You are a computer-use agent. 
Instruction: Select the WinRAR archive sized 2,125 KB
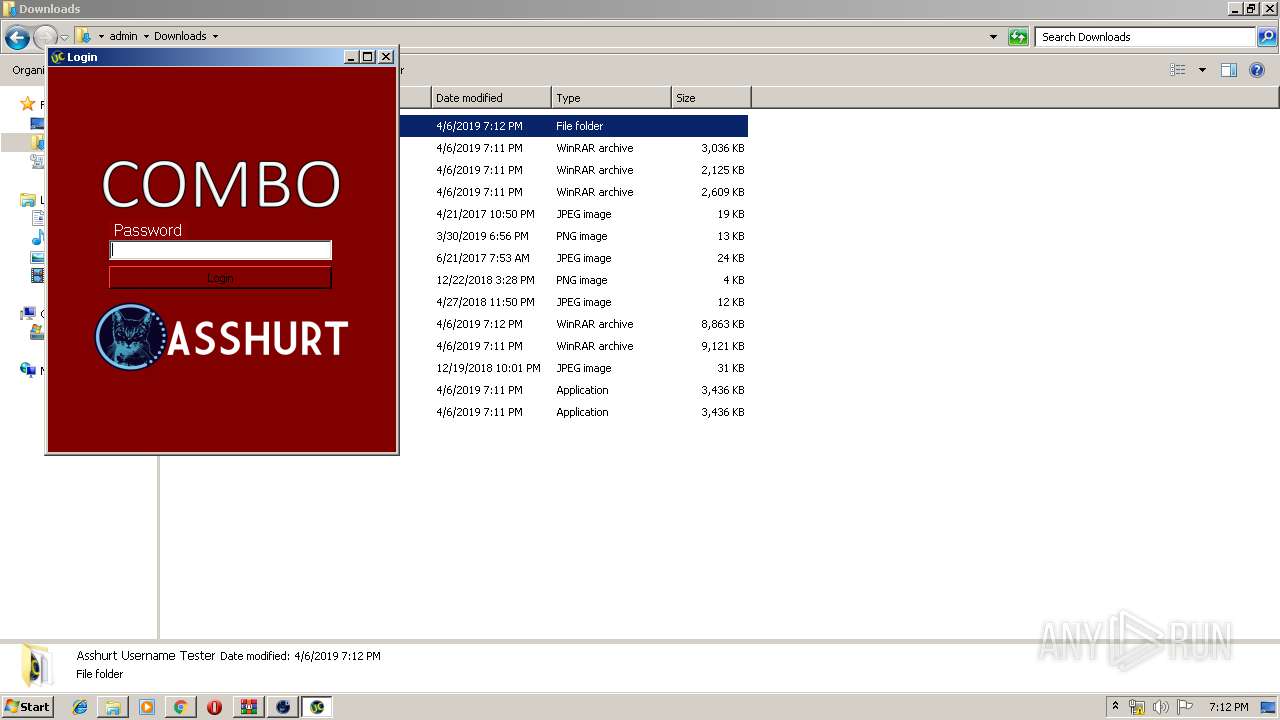coord(573,170)
